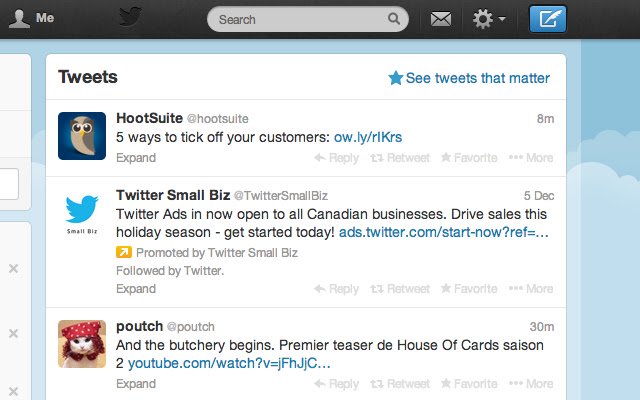Open poutch cat avatar
The width and height of the screenshot is (640, 400).
[x=82, y=344]
